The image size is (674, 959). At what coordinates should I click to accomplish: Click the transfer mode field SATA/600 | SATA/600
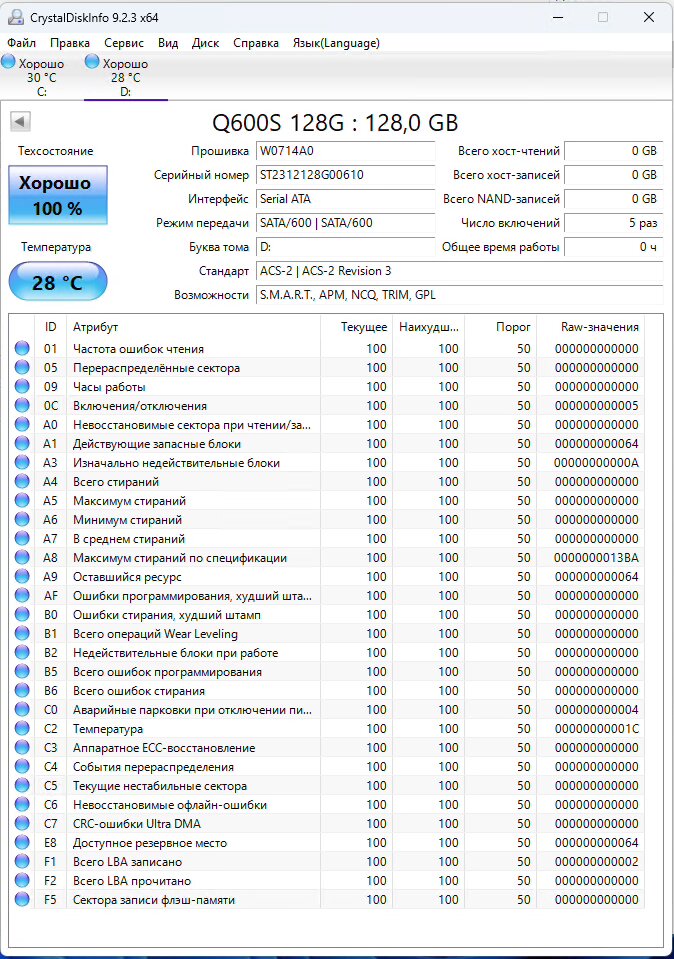tap(346, 223)
